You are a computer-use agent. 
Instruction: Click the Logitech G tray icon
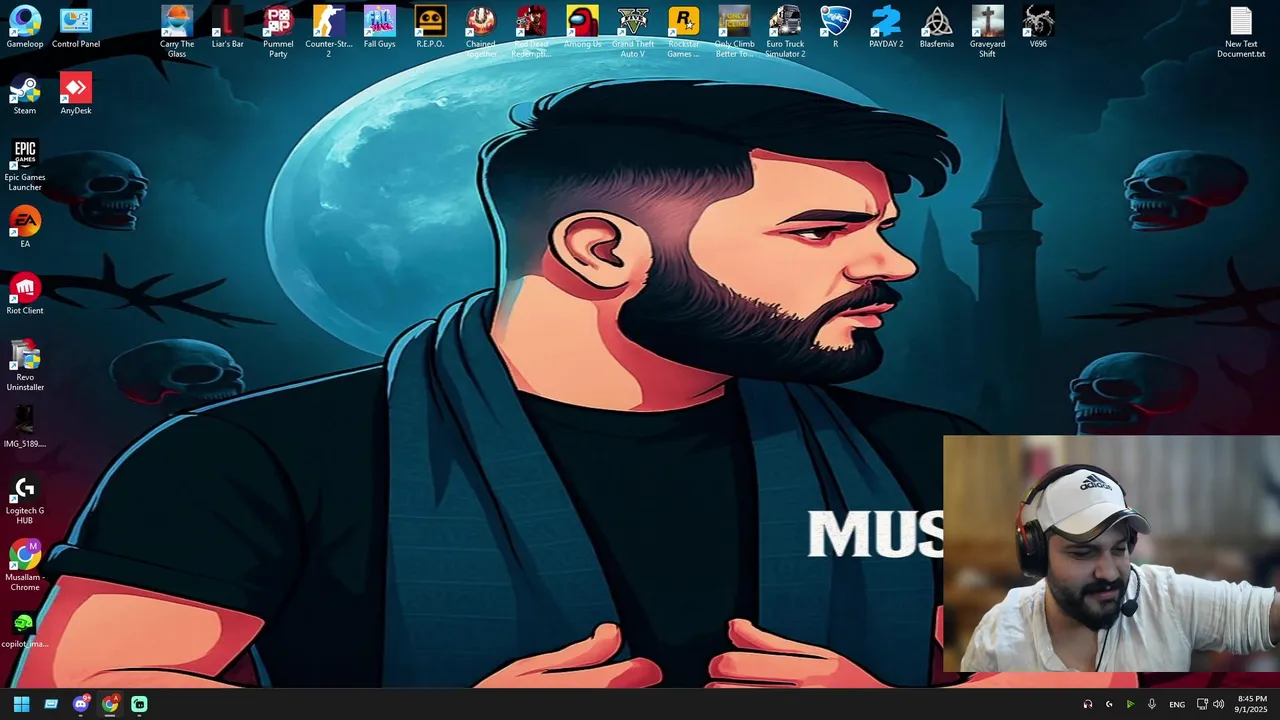click(1109, 704)
